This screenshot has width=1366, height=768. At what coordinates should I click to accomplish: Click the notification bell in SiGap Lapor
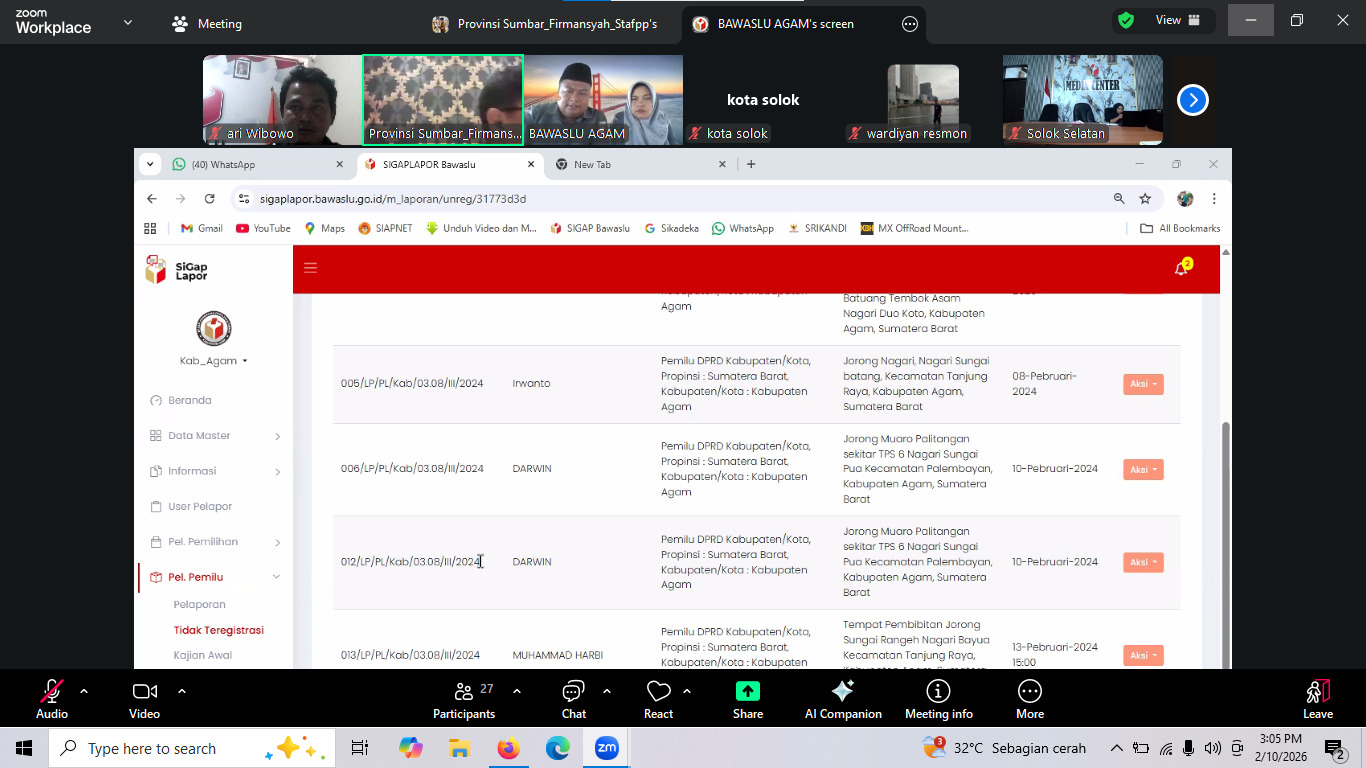point(1181,268)
